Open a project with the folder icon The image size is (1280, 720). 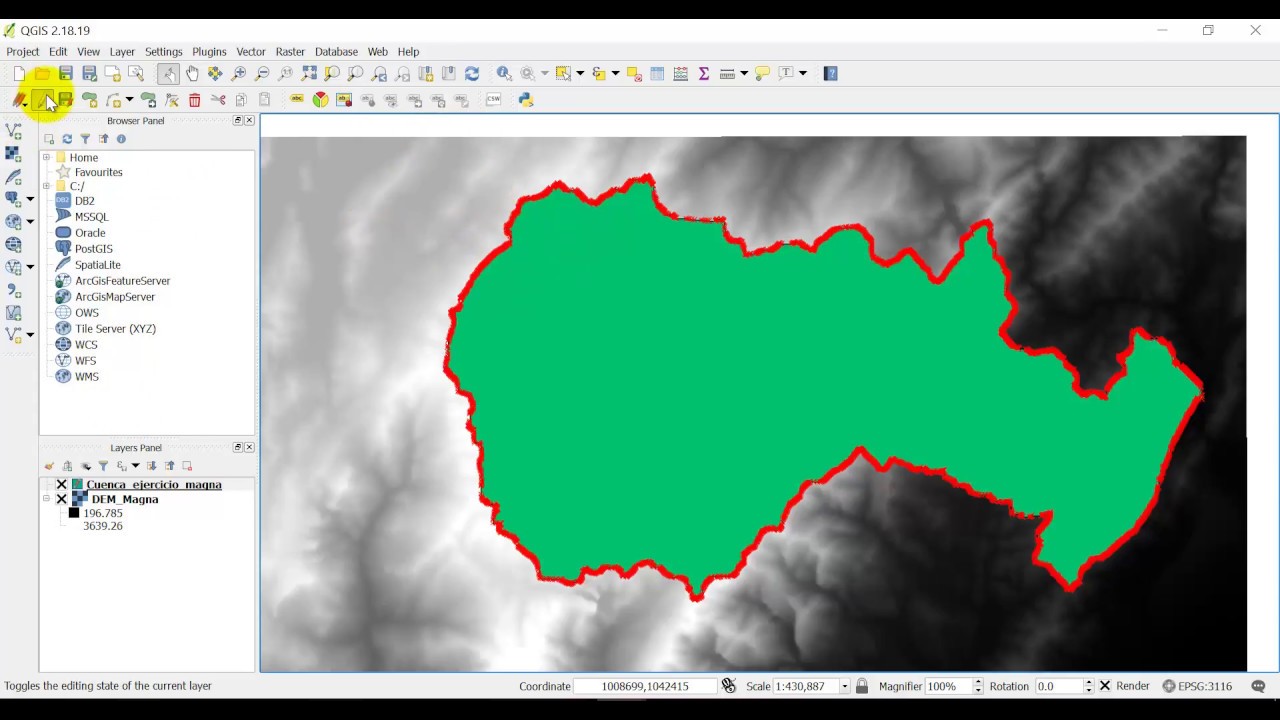[42, 74]
